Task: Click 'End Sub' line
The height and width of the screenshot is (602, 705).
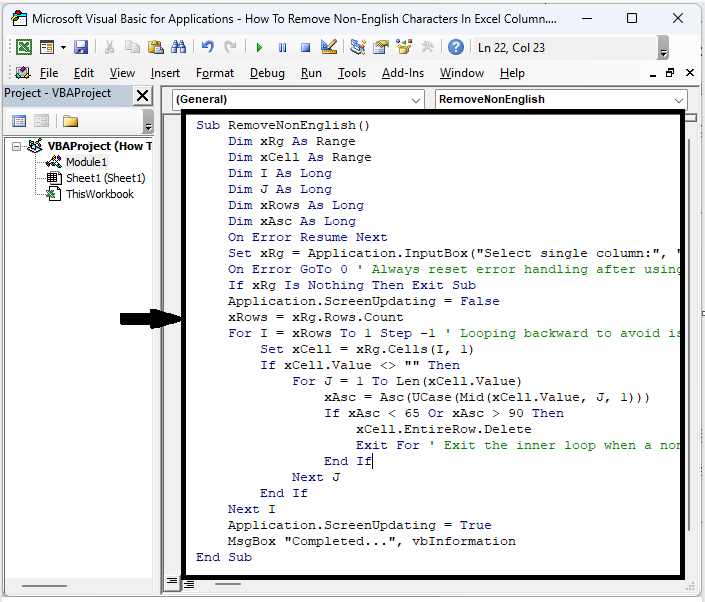Action: (223, 557)
